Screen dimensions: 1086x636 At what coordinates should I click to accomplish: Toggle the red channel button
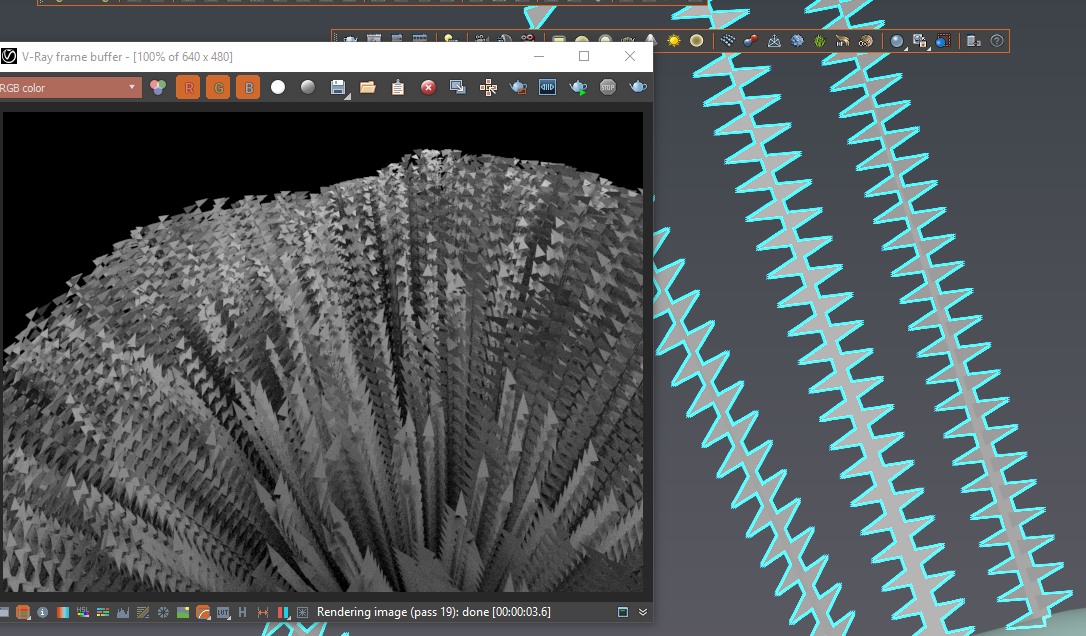tap(188, 88)
